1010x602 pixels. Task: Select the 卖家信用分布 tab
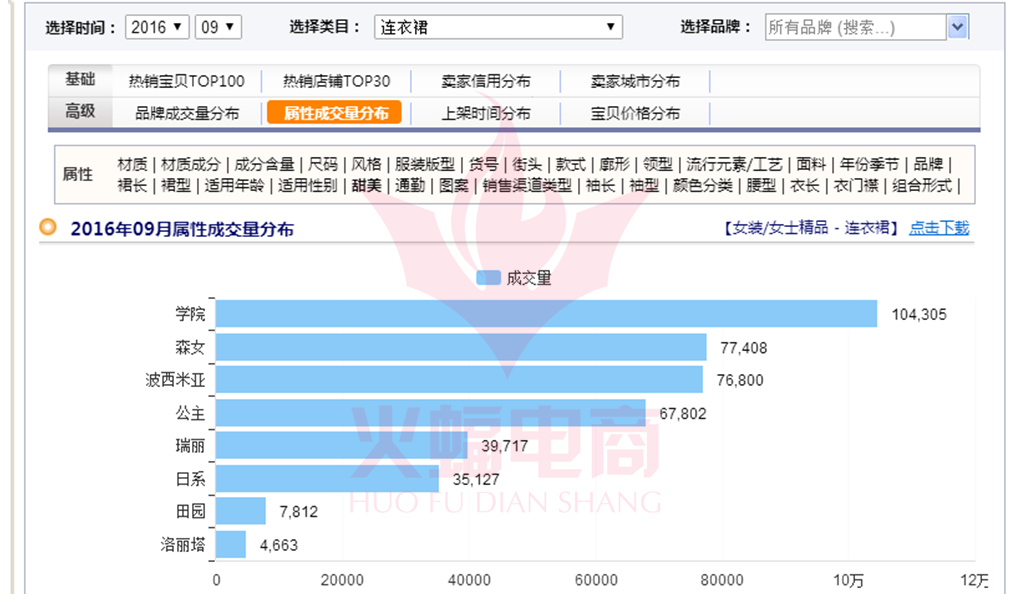coord(486,81)
